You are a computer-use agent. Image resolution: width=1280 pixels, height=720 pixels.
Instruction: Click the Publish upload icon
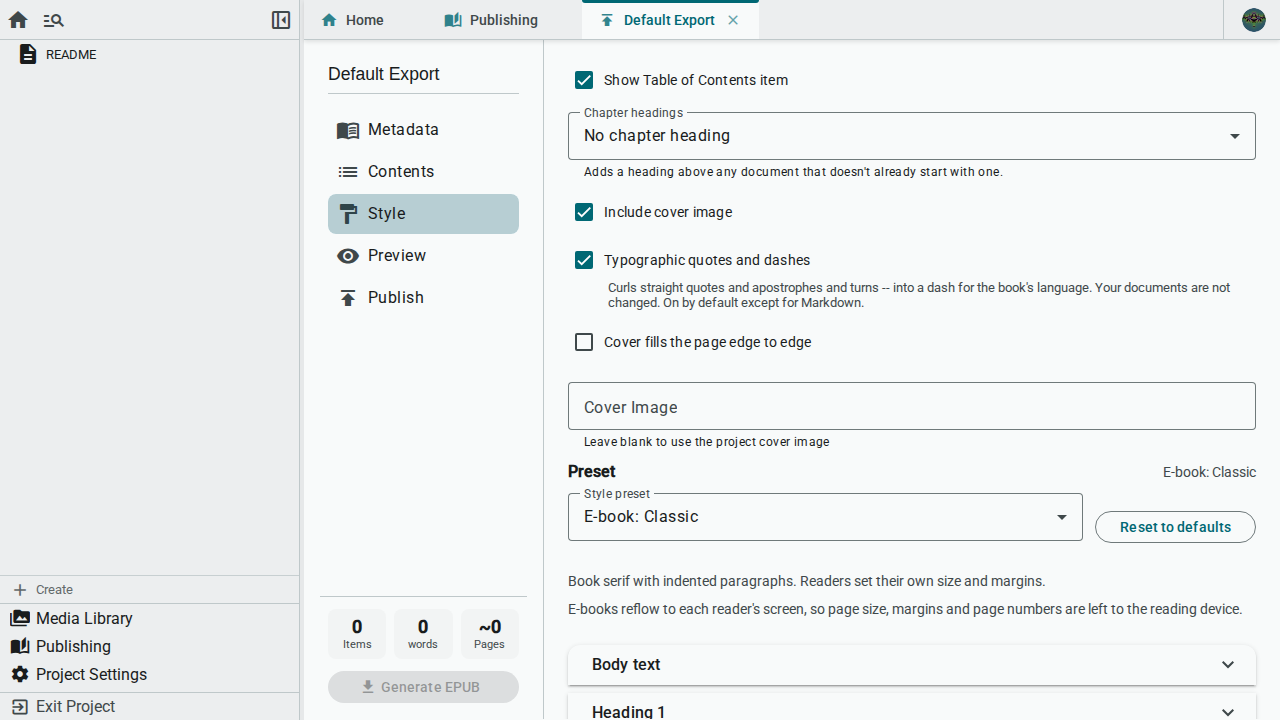tap(348, 298)
